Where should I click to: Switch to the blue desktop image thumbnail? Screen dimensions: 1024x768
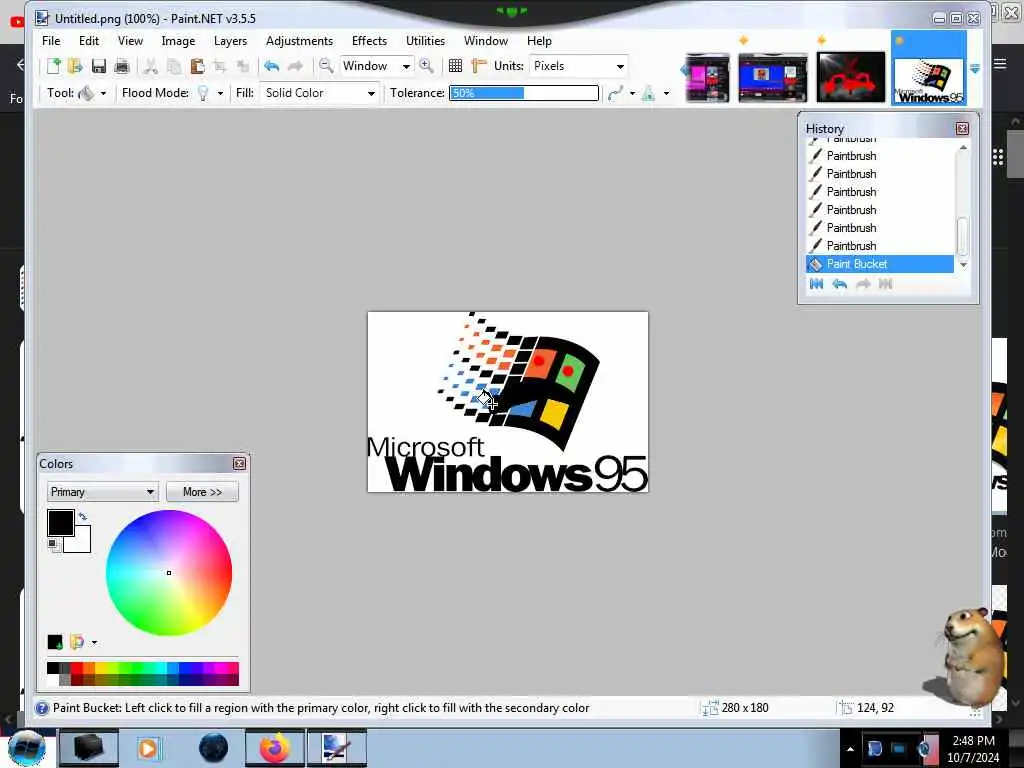(773, 78)
